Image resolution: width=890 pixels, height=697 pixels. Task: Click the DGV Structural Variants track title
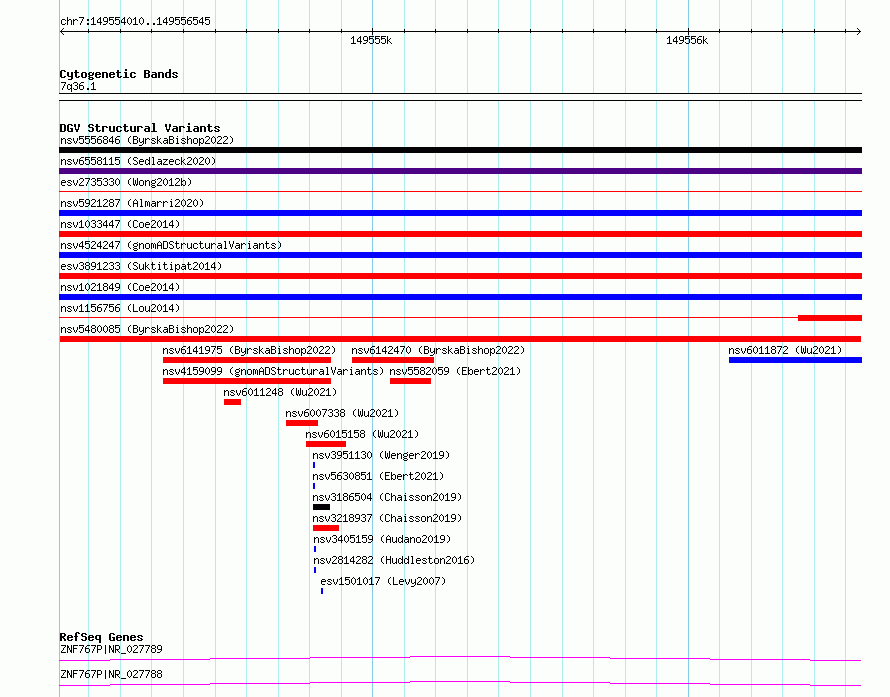(140, 128)
